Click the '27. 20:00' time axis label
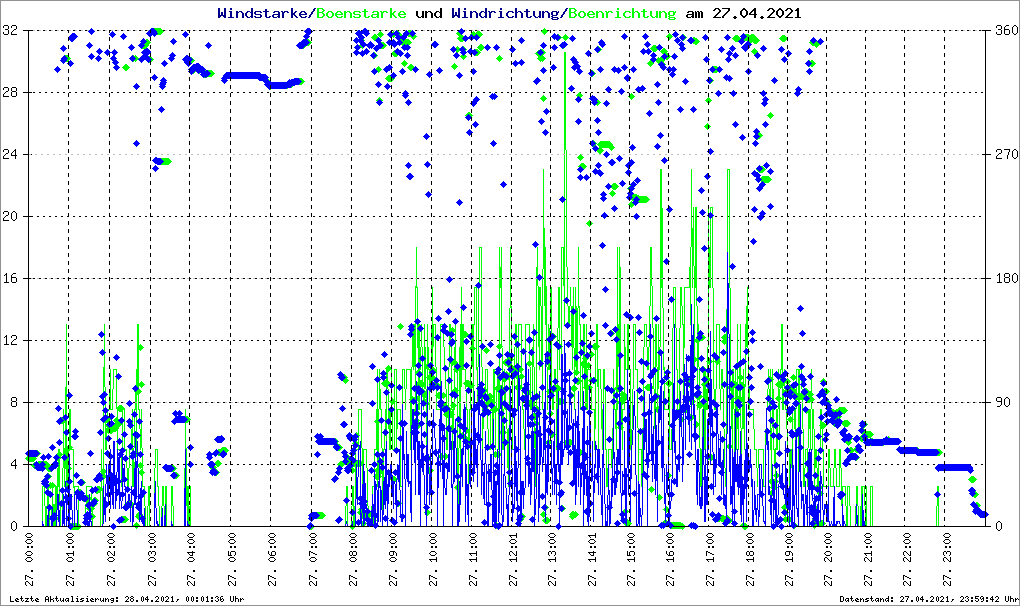 [x=827, y=560]
